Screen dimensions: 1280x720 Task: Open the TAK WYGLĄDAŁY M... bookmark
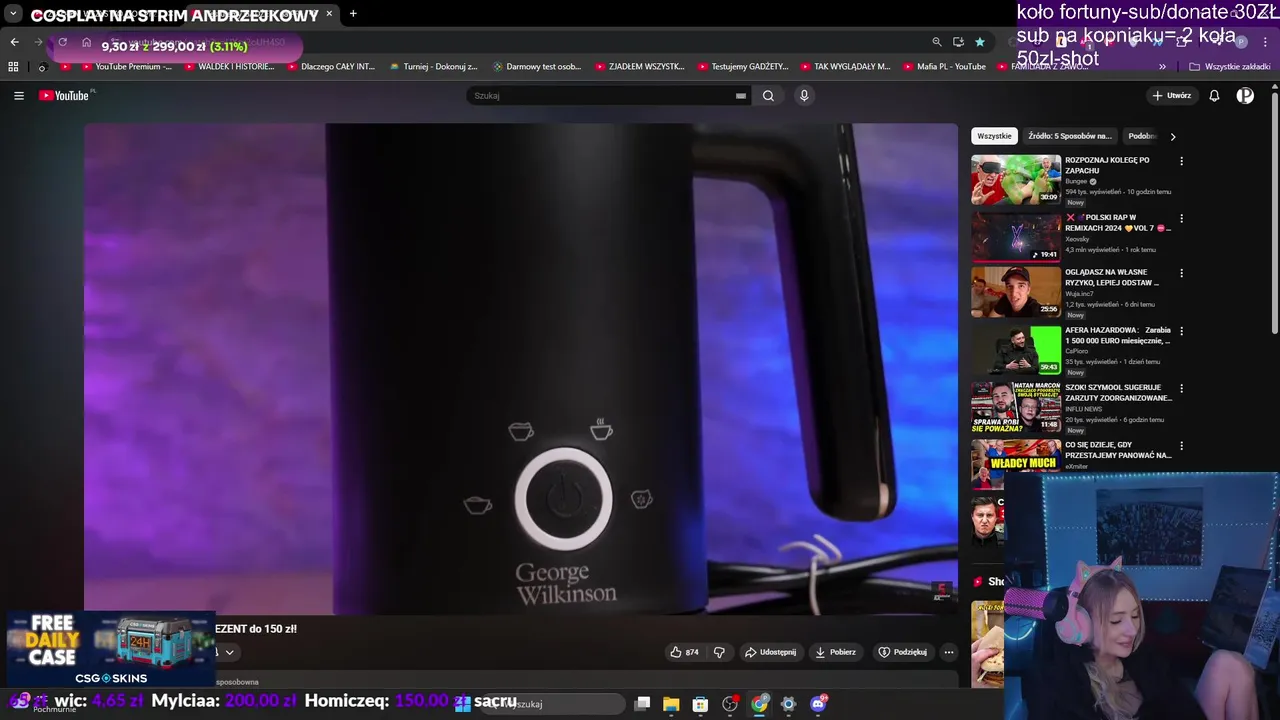pyautogui.click(x=845, y=67)
